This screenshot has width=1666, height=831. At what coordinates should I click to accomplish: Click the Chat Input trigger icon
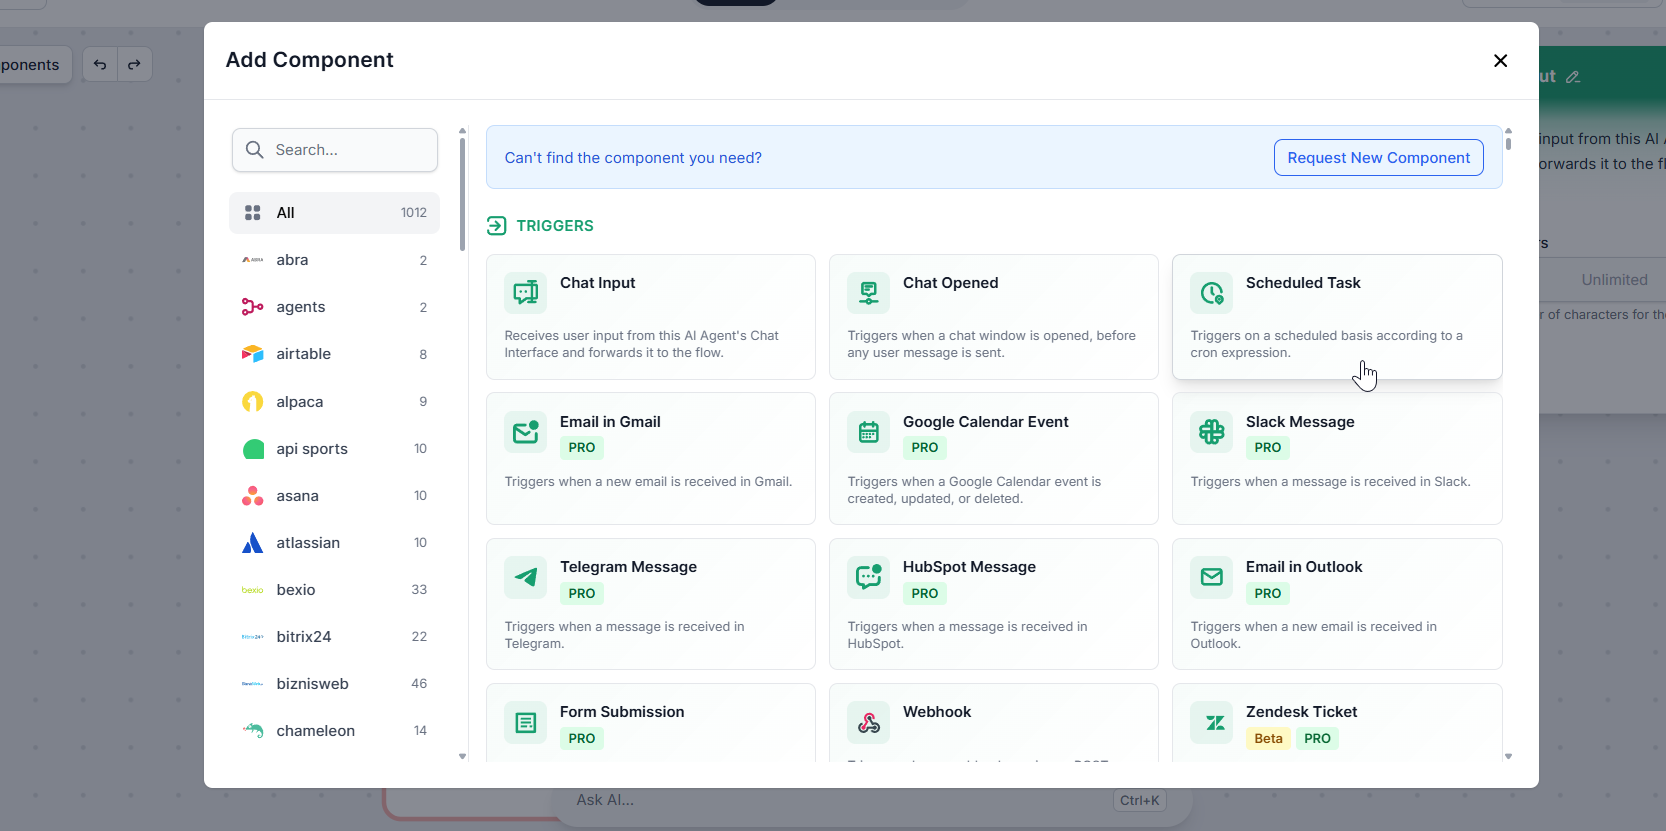[526, 293]
